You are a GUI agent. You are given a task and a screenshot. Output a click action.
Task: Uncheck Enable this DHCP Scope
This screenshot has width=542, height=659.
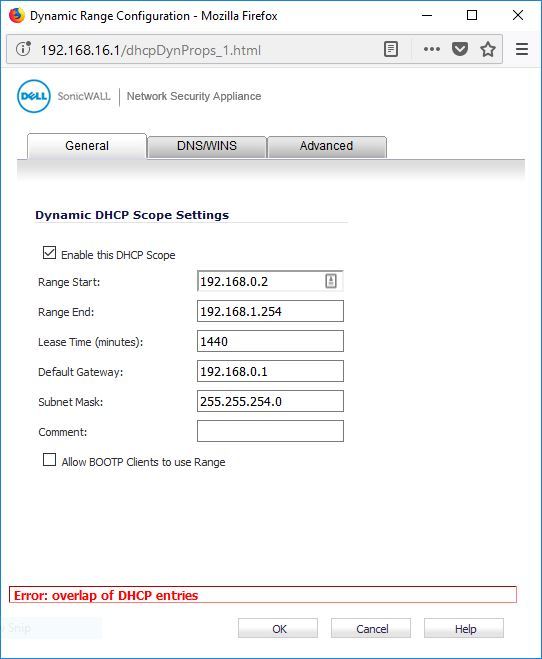point(50,253)
